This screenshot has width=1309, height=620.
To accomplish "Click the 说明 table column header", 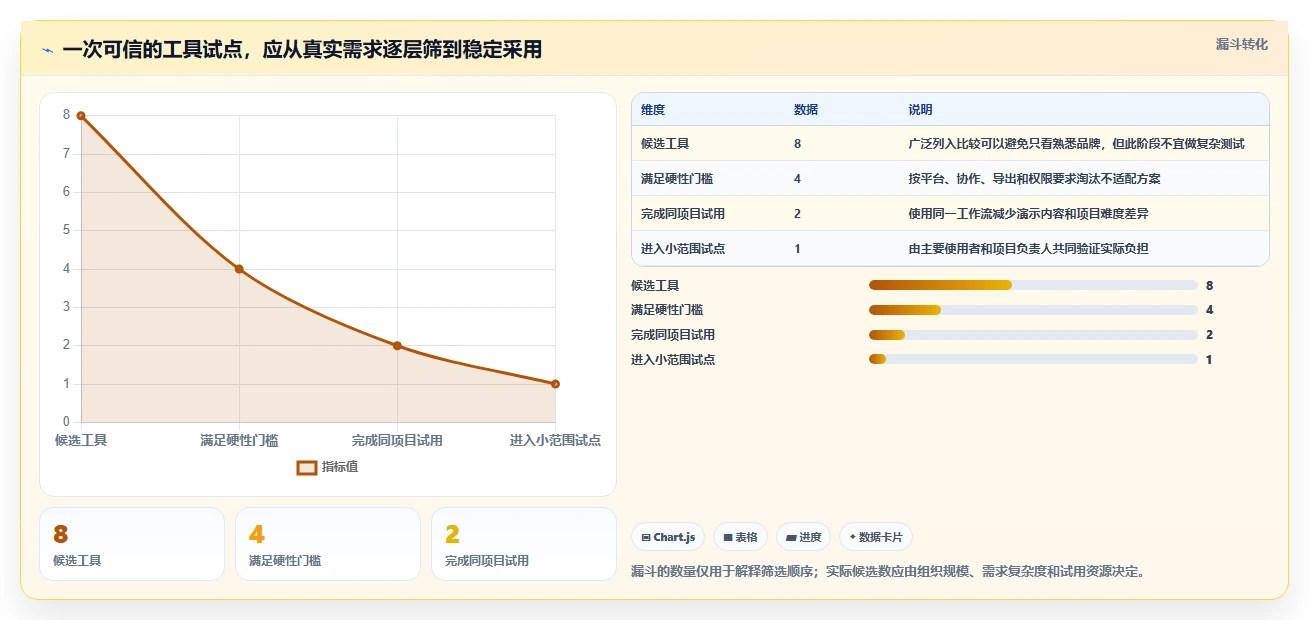I will (x=920, y=109).
